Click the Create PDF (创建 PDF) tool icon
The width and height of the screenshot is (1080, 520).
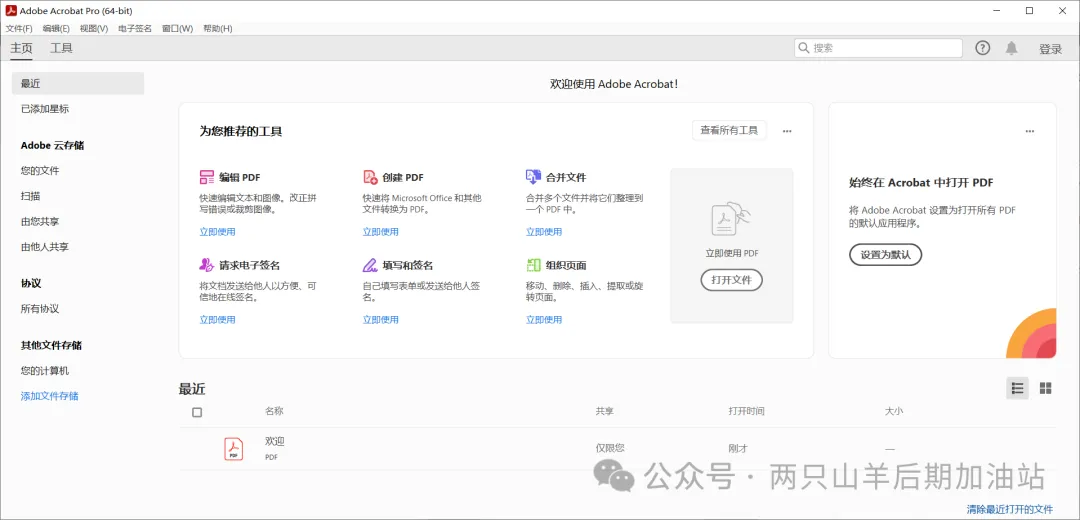click(x=371, y=177)
